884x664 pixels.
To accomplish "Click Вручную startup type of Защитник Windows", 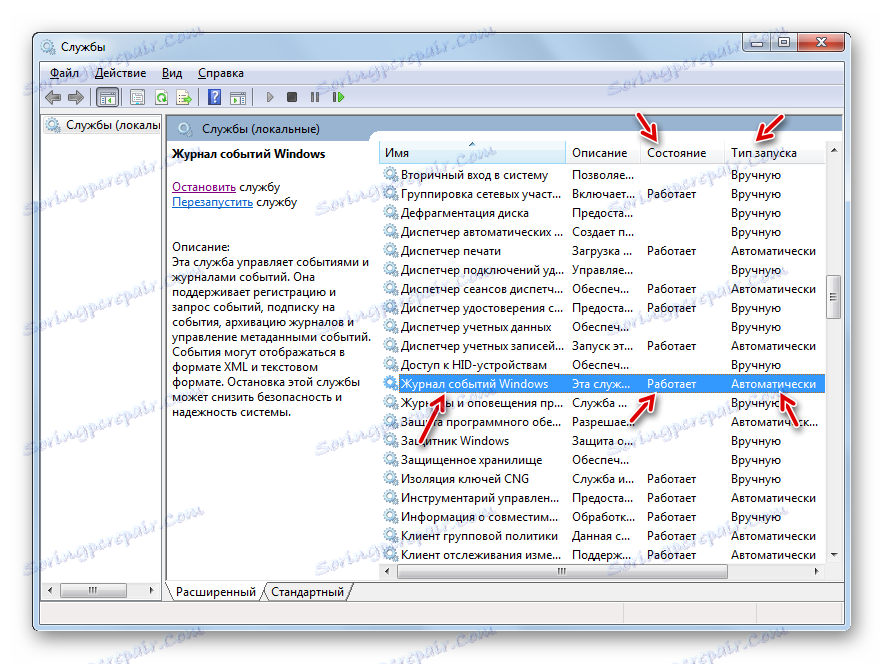I will 755,441.
